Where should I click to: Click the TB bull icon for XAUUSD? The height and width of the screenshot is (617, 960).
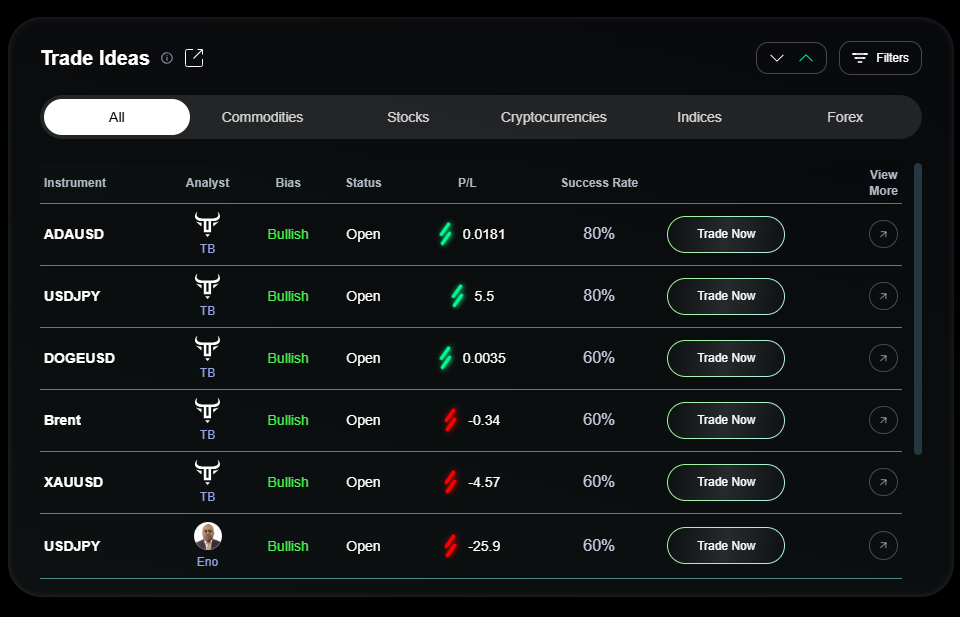pyautogui.click(x=207, y=471)
